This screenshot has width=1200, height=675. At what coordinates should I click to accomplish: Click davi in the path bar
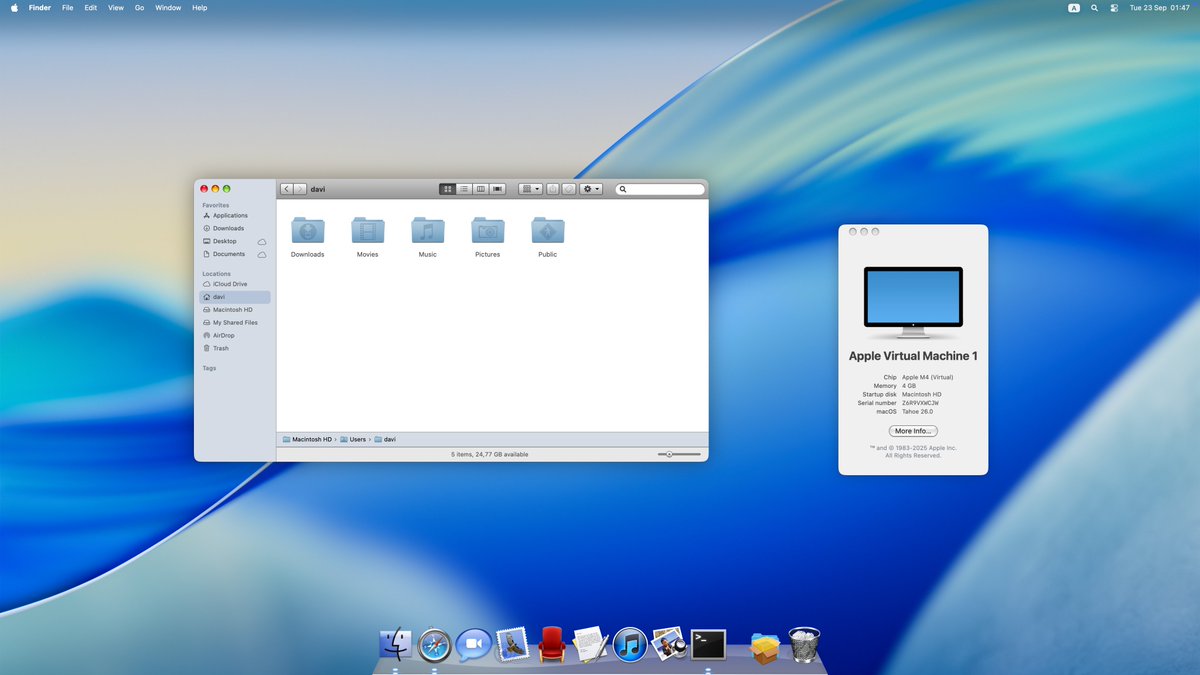(x=385, y=439)
